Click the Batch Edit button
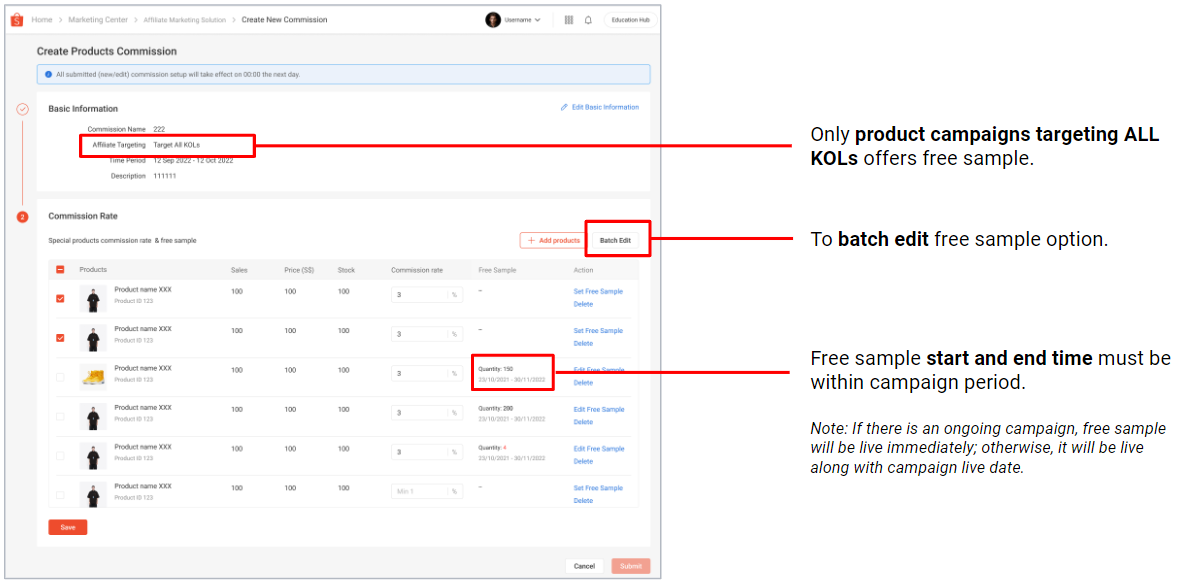This screenshot has height=586, width=1184. tap(617, 239)
